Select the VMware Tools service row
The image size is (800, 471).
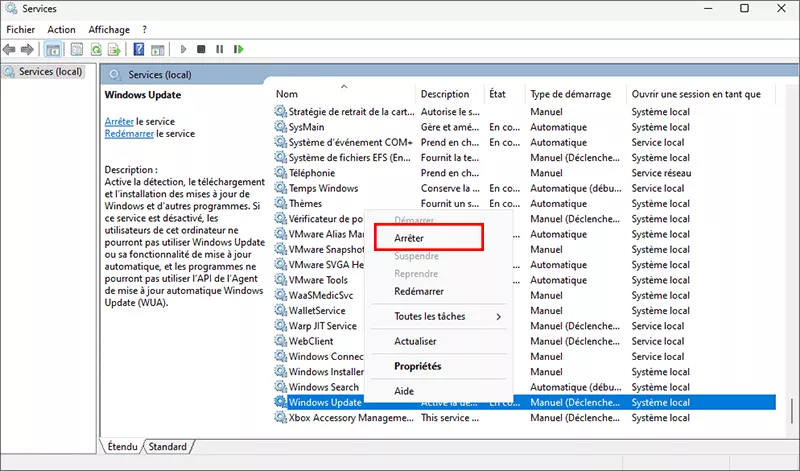[x=524, y=280]
